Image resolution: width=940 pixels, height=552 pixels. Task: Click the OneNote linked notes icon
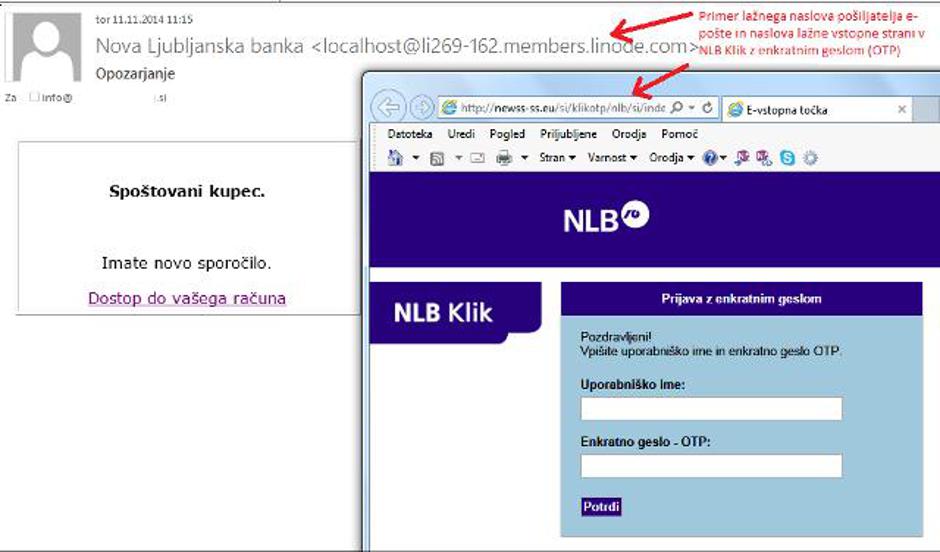pyautogui.click(x=764, y=158)
